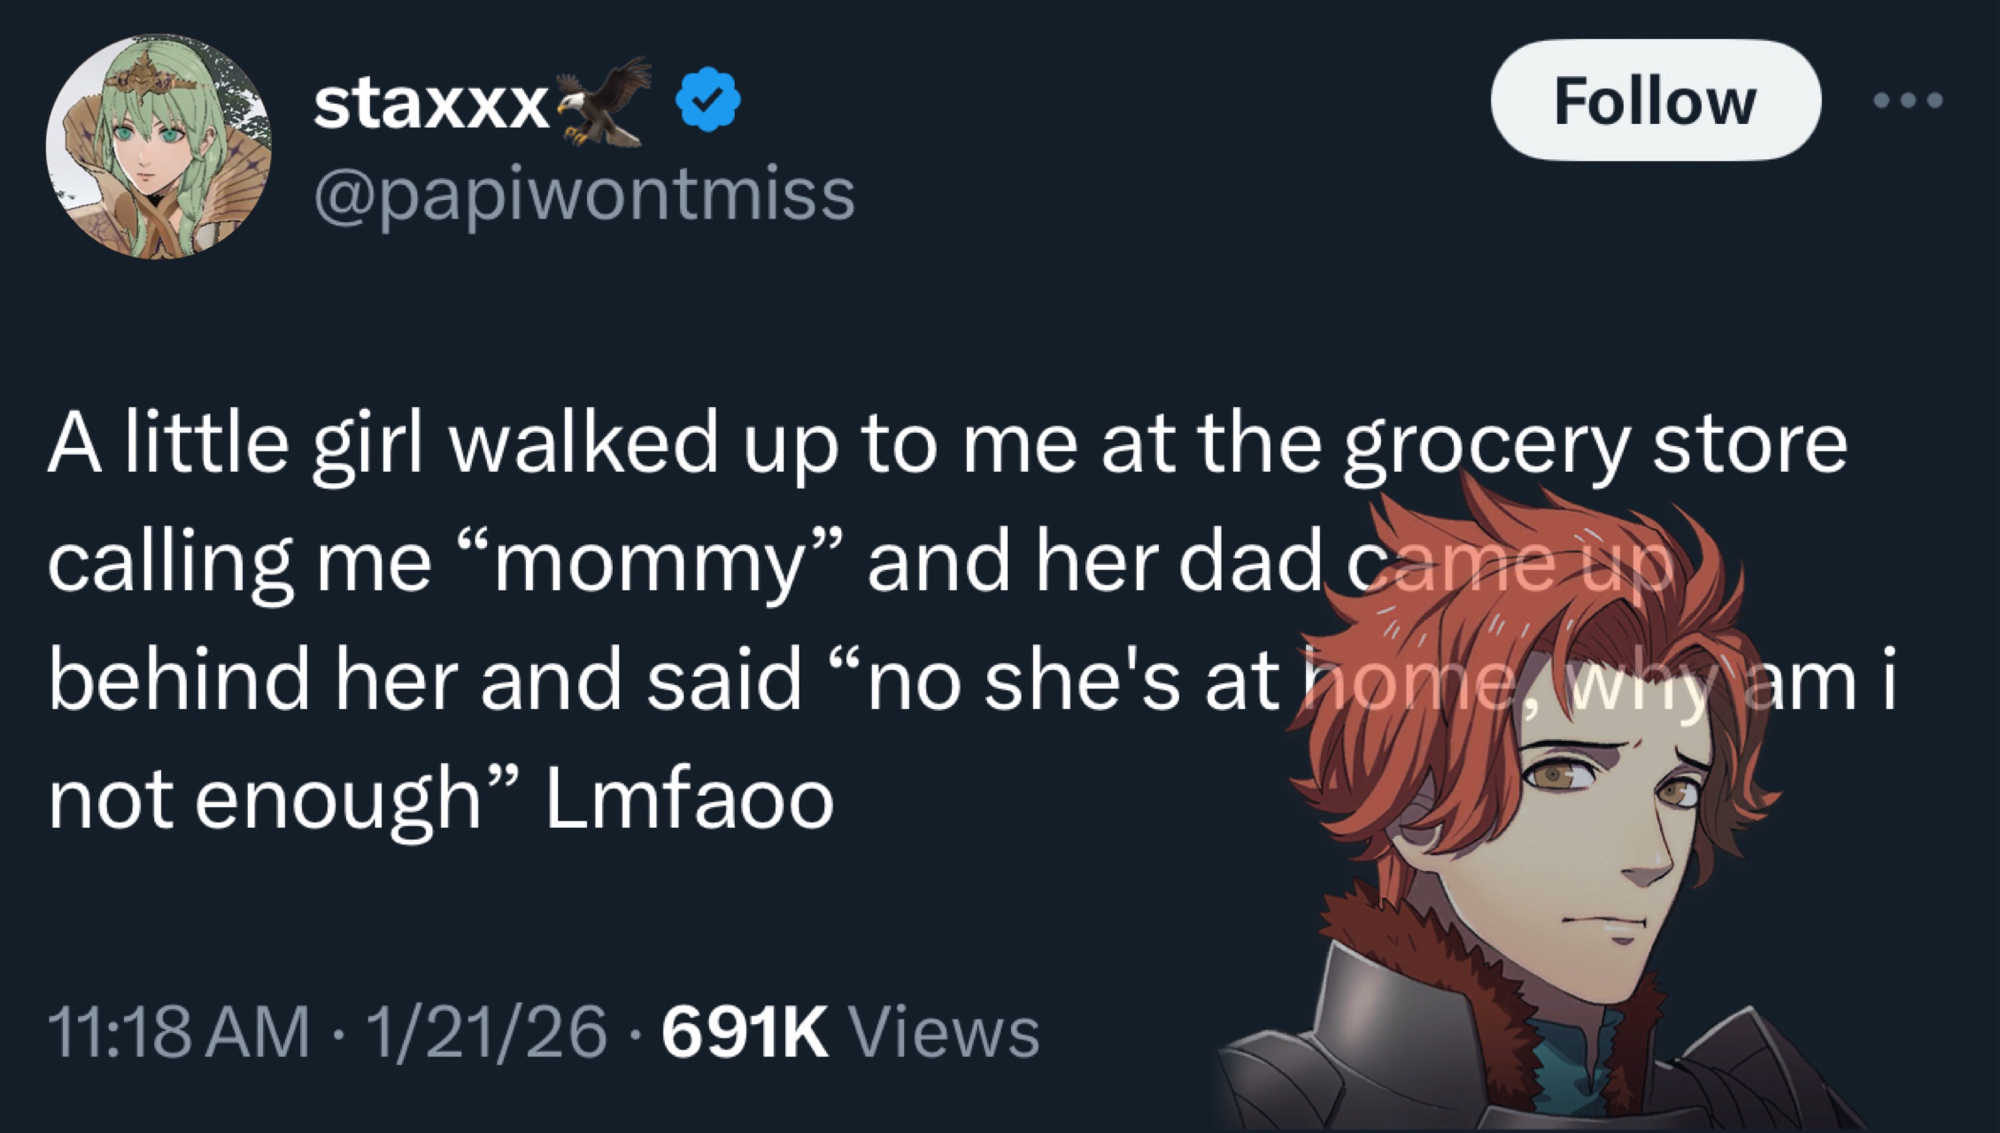
Task: Follow the staxxx account
Action: pyautogui.click(x=1655, y=100)
